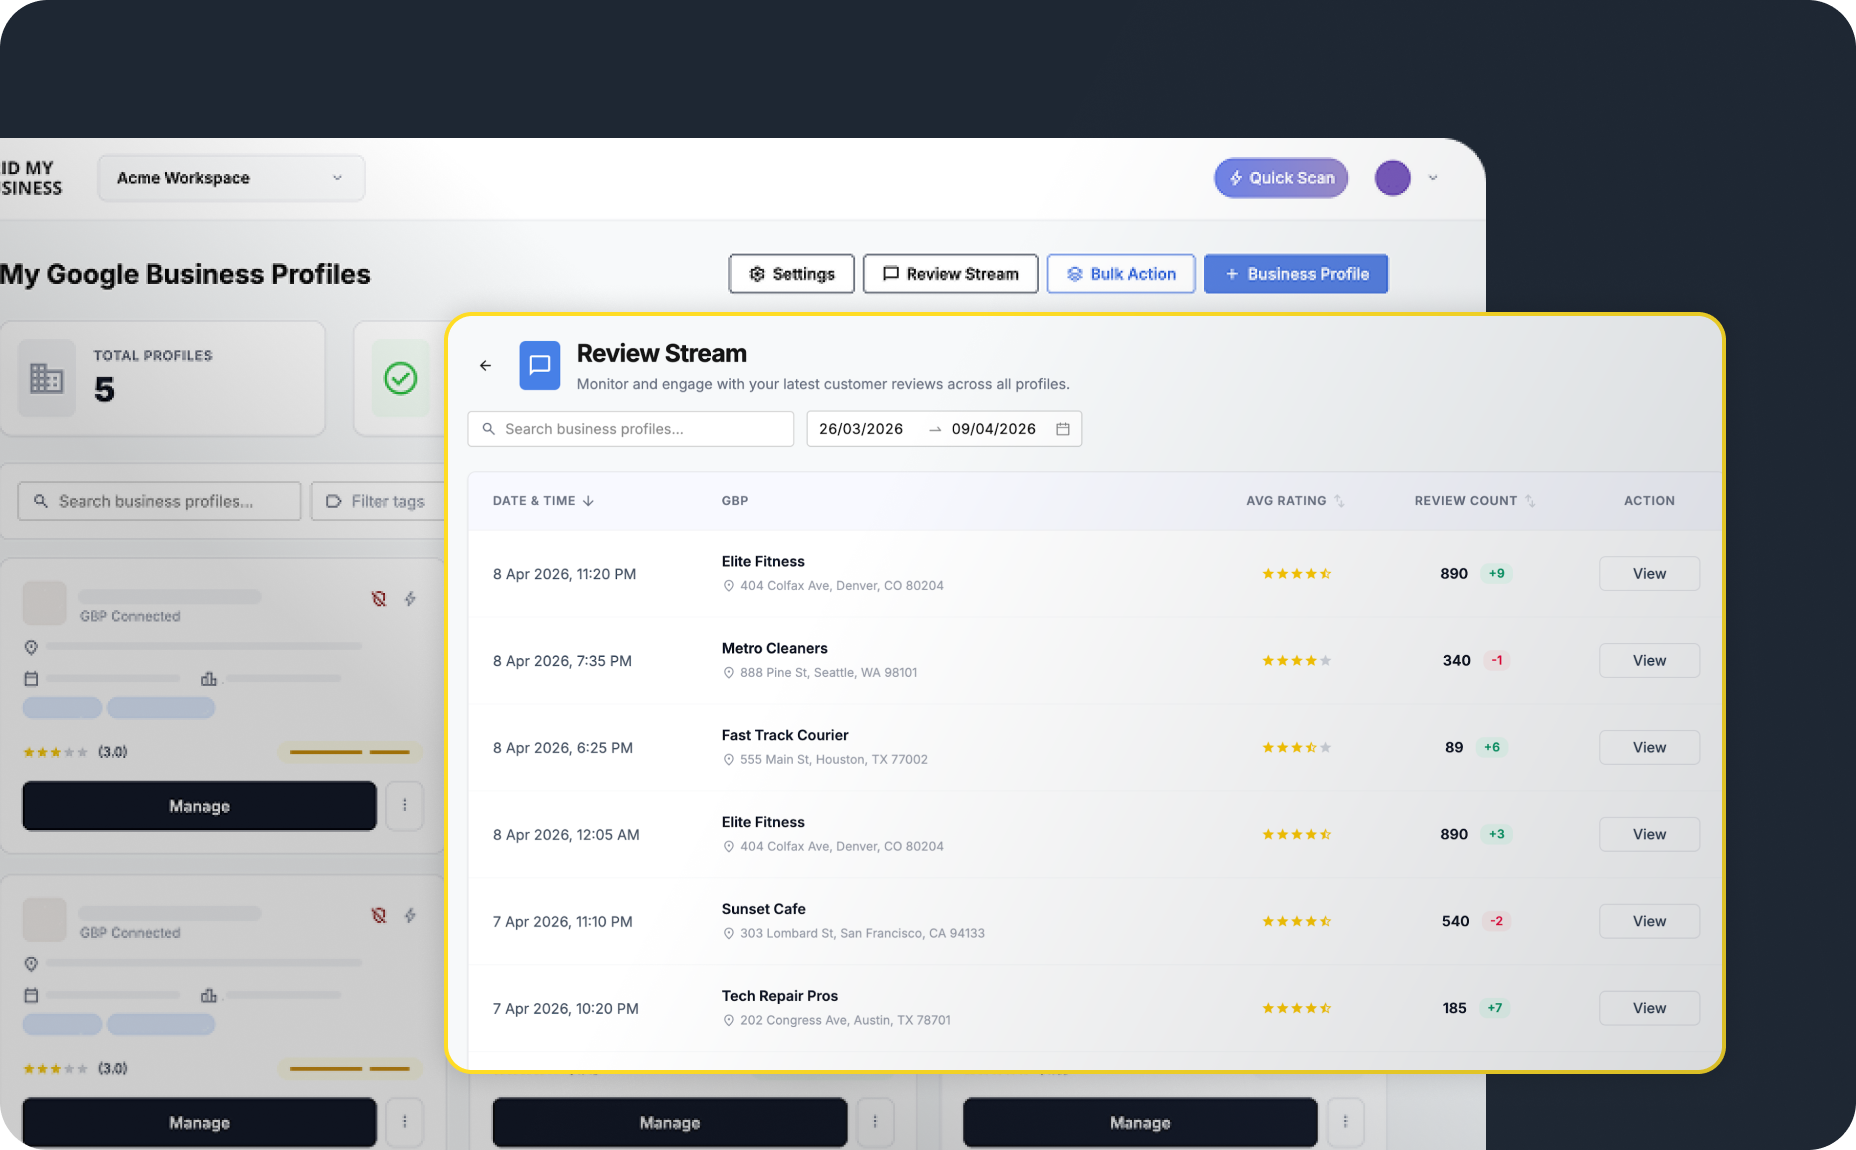View the Tech Repair Pros review
Screen dimensions: 1856x1150
coord(1650,1009)
